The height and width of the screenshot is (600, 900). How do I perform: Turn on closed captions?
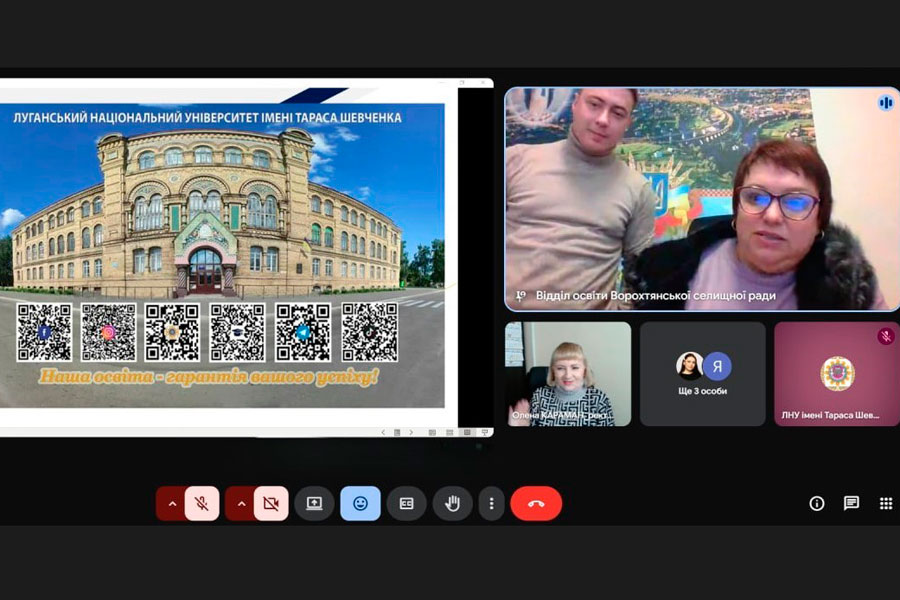coord(406,504)
